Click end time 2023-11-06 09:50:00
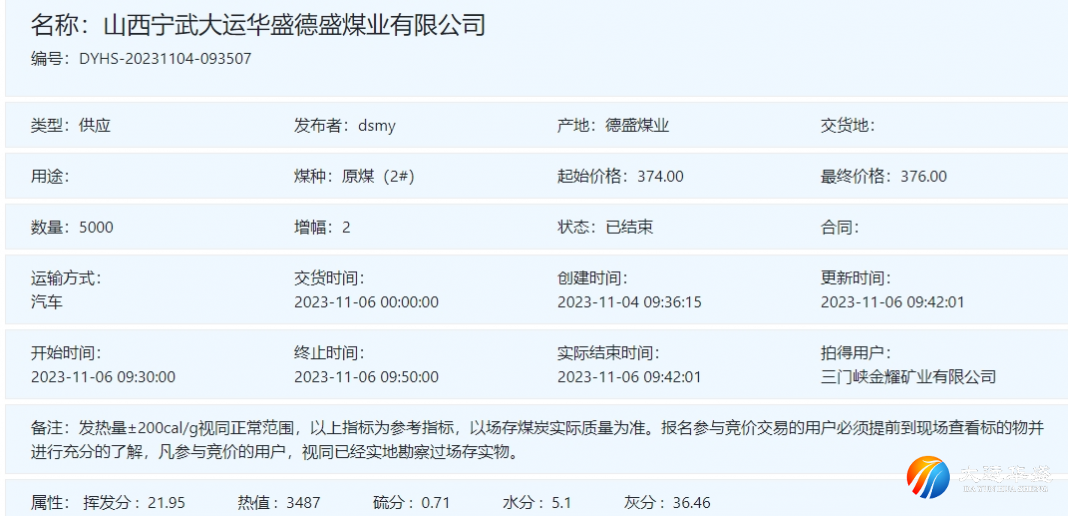This screenshot has height=516, width=1068. 366,377
